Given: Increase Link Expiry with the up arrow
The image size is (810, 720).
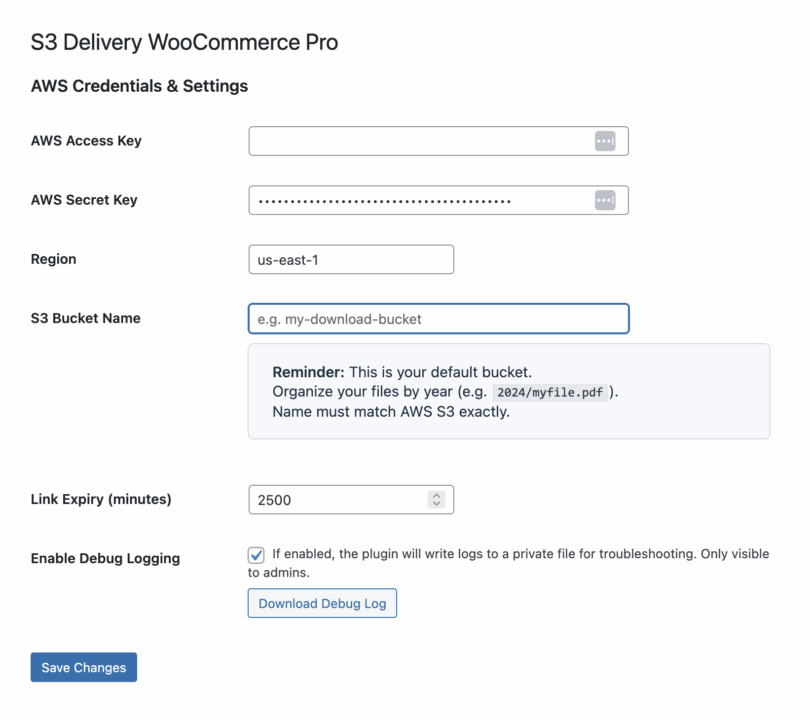Looking at the screenshot, I should (x=436, y=495).
